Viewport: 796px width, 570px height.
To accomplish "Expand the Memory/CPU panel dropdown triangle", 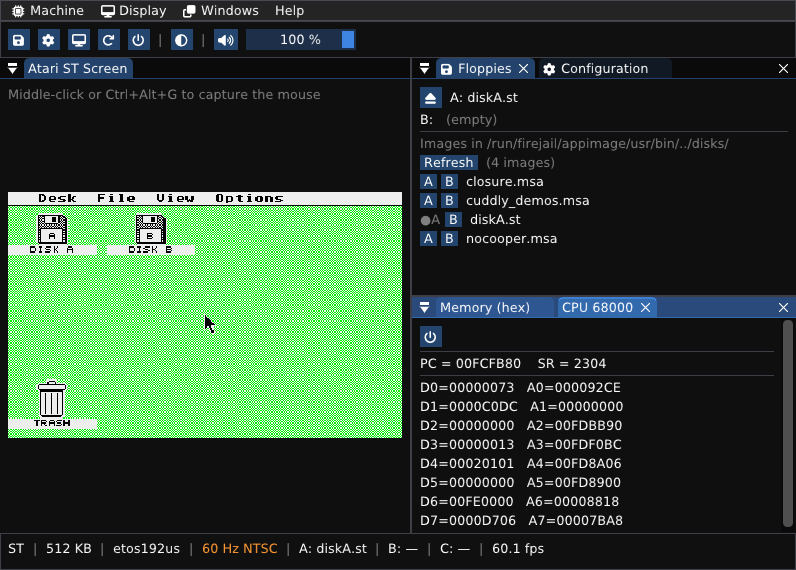I will coord(424,308).
